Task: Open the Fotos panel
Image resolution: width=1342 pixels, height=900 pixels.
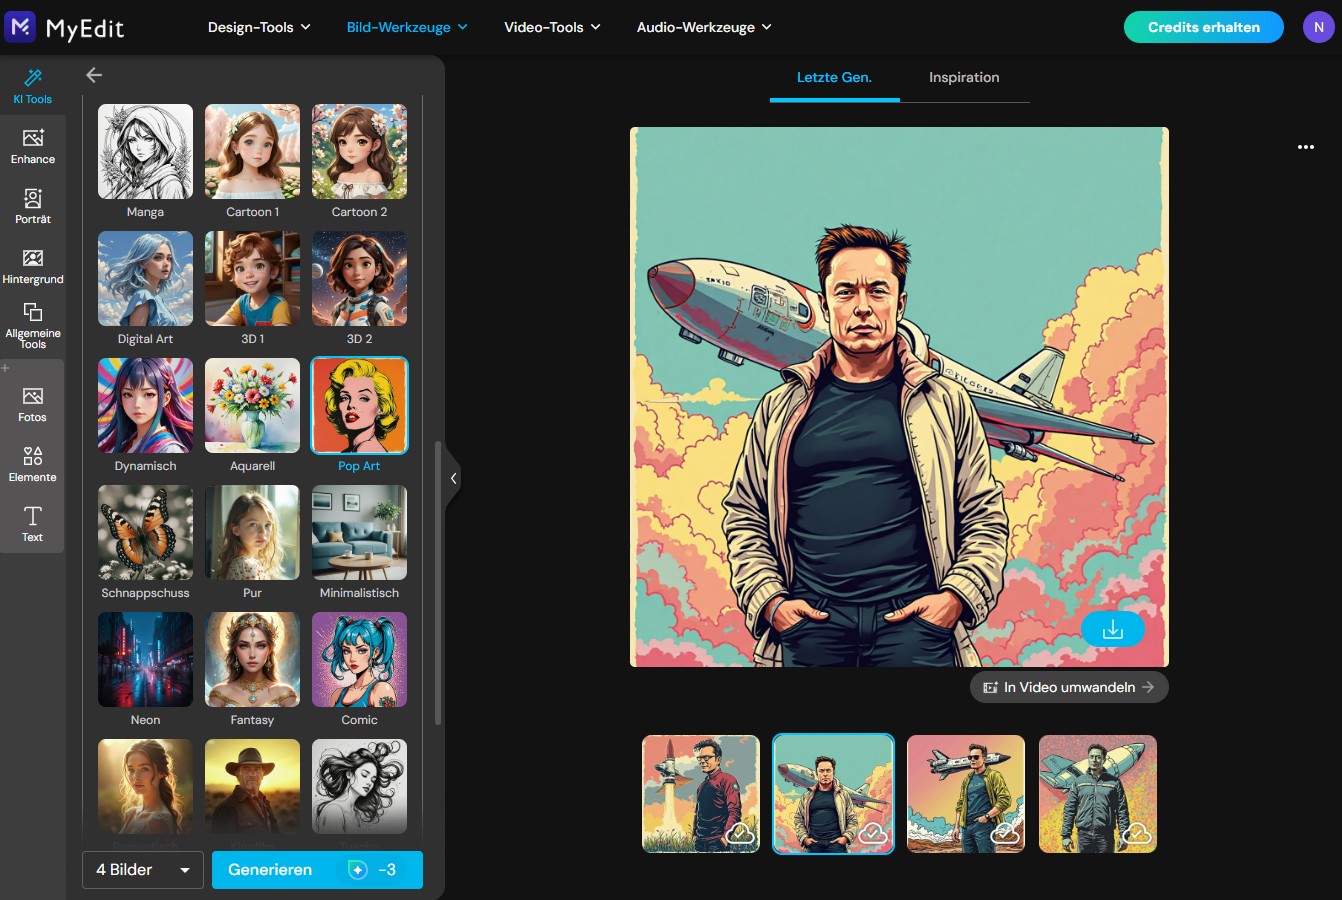Action: tap(32, 405)
